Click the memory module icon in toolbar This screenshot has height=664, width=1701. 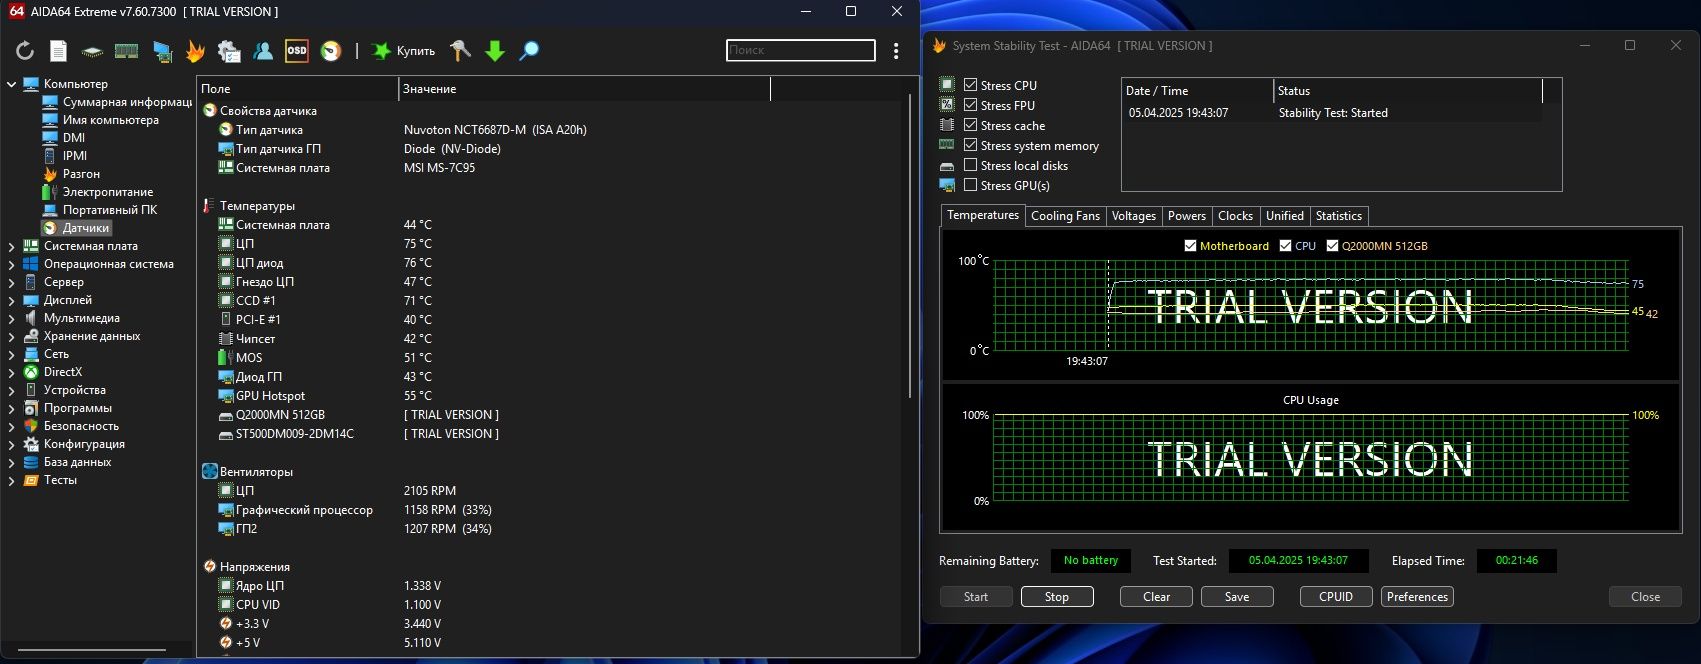[x=126, y=51]
